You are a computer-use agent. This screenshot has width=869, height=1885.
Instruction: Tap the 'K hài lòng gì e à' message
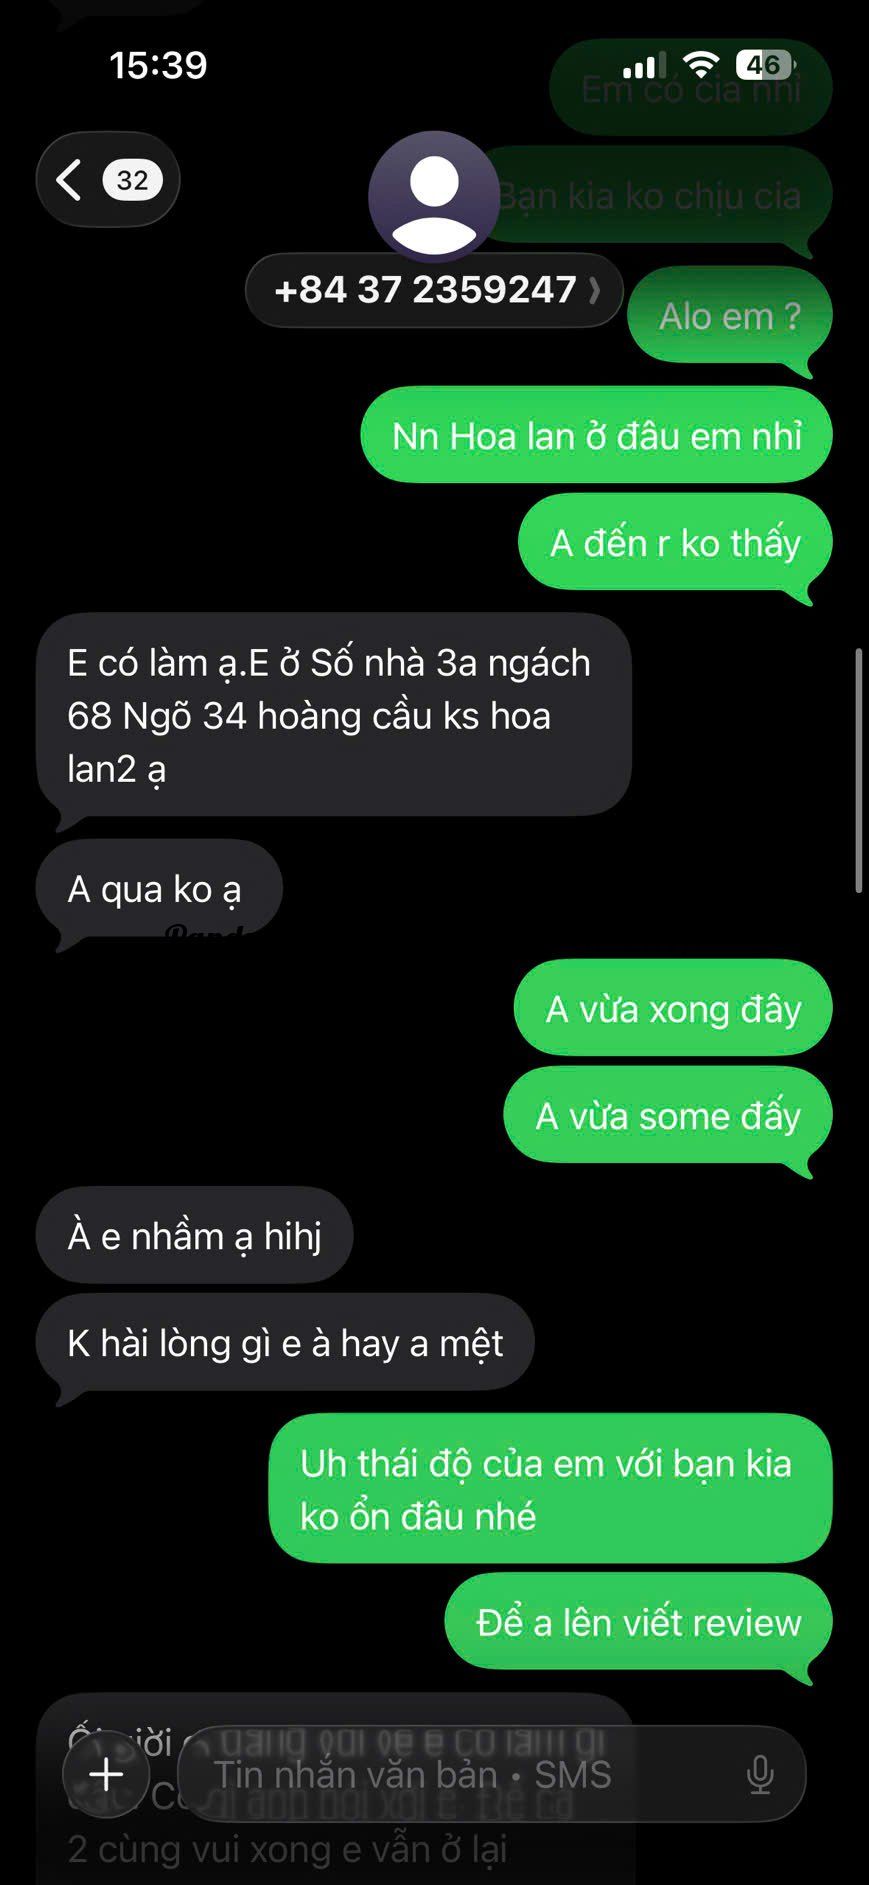tap(285, 1344)
